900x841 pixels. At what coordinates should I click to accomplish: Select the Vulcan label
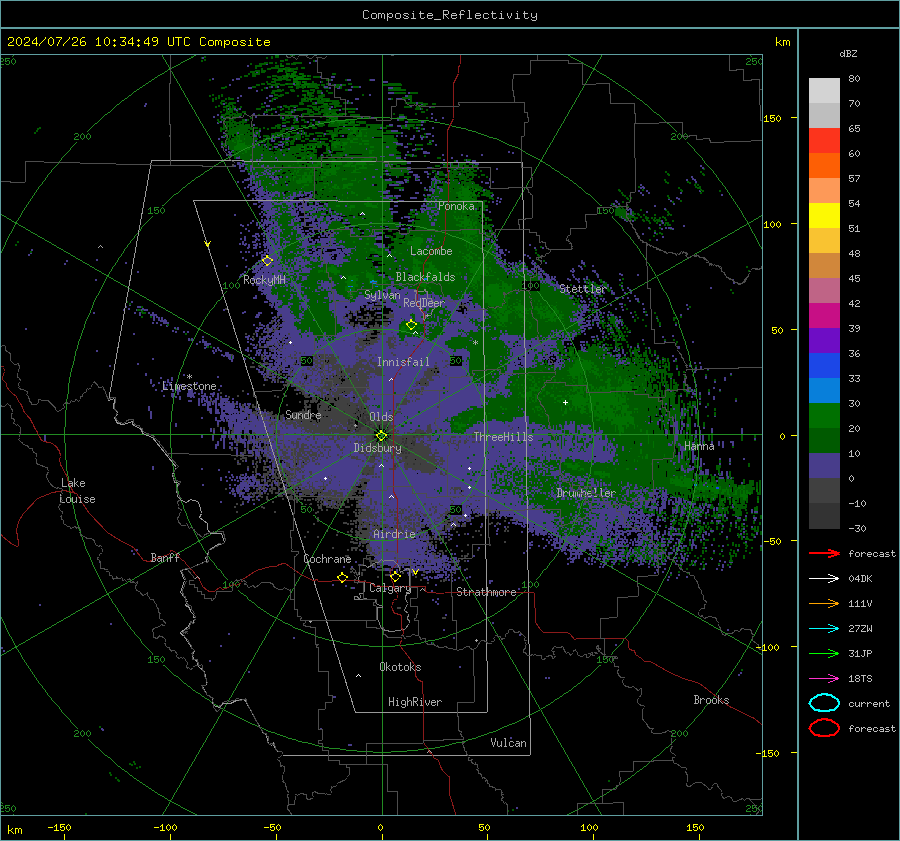[508, 743]
